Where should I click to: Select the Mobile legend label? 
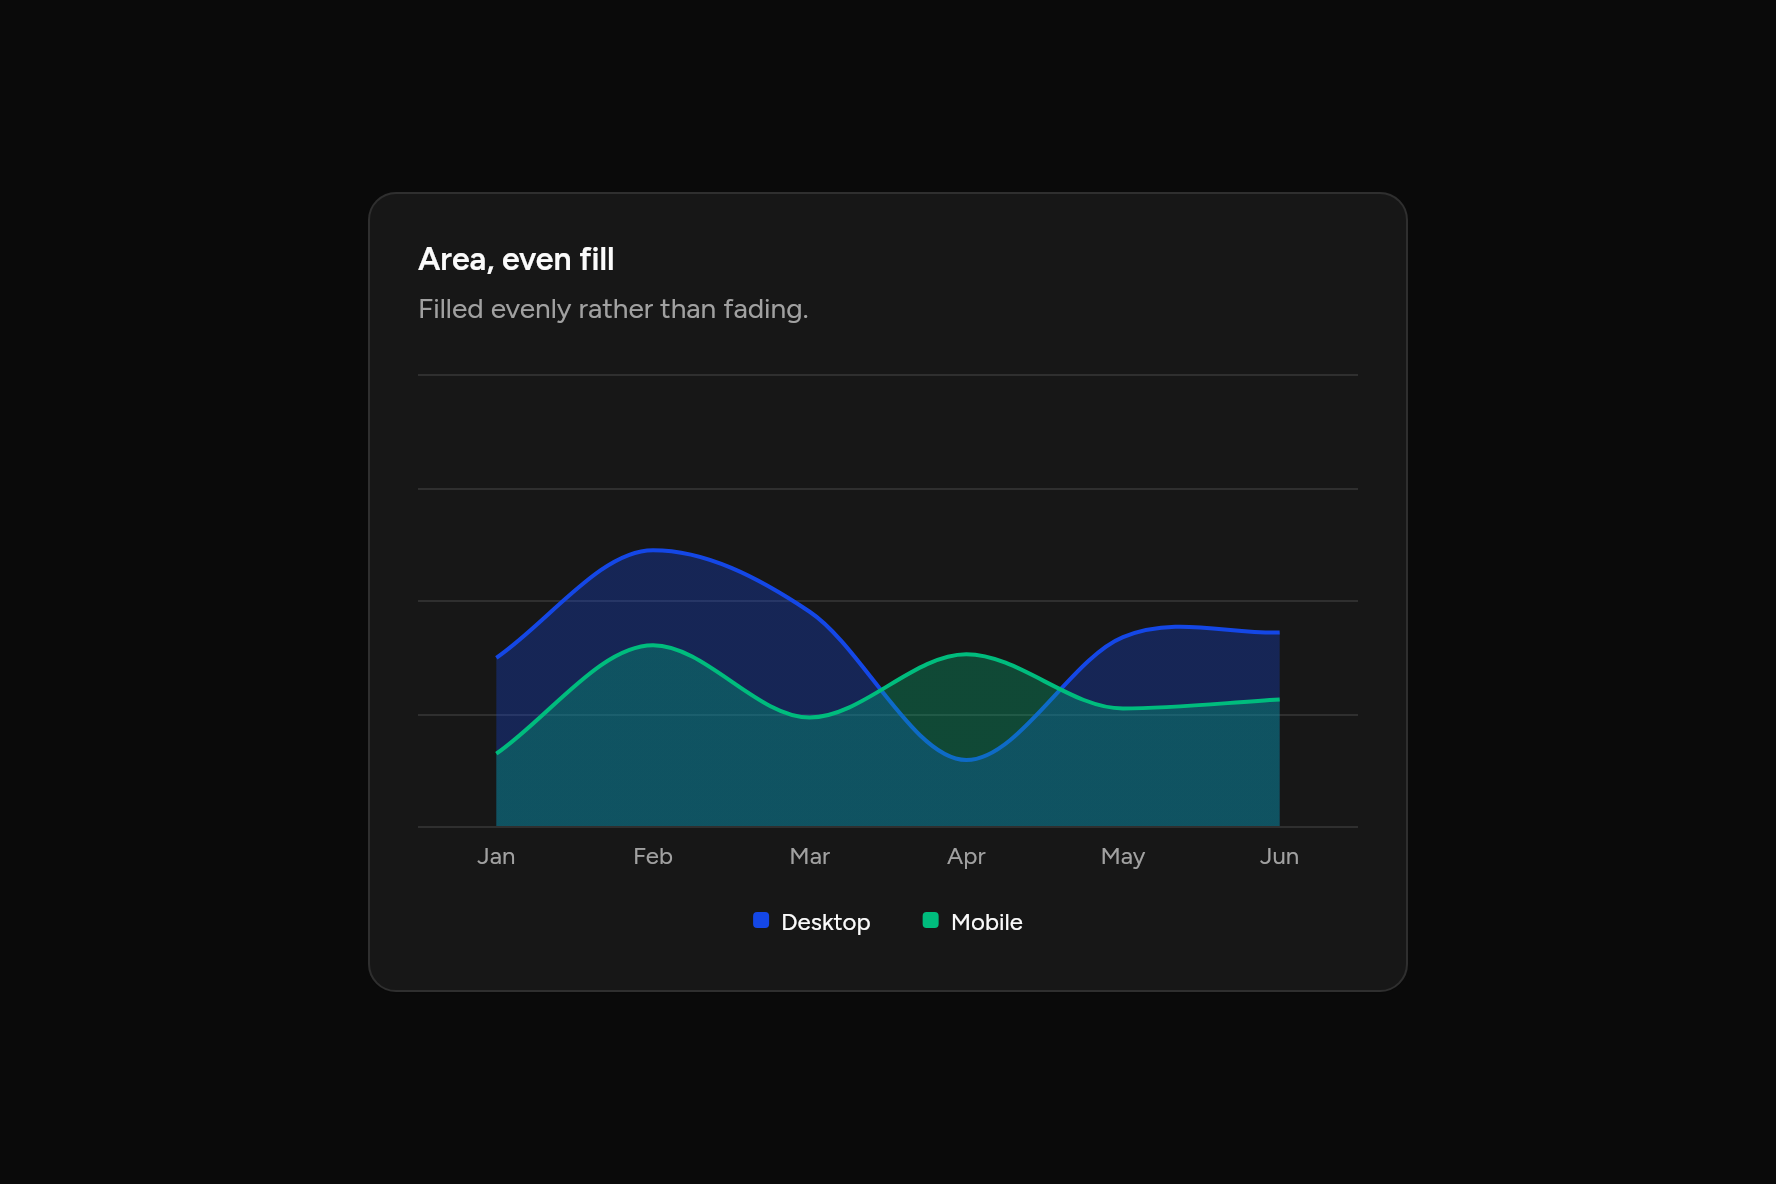click(x=986, y=922)
